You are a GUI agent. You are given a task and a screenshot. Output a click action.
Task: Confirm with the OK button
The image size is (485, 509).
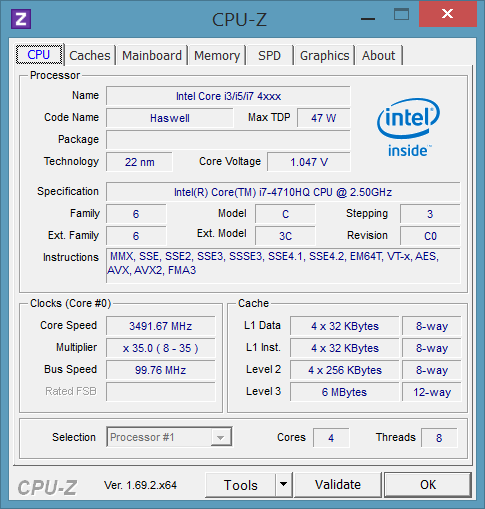point(428,484)
